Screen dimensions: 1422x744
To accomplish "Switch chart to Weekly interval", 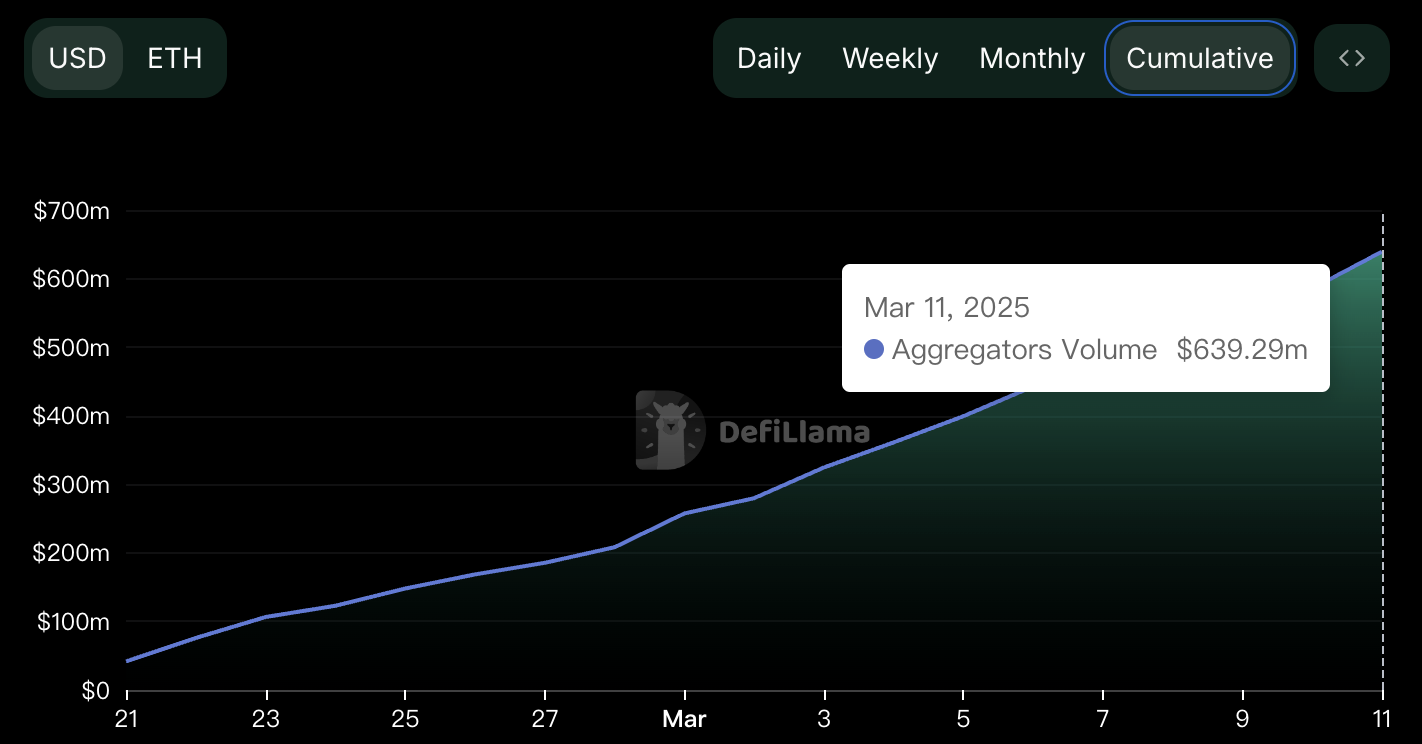I will click(x=890, y=58).
